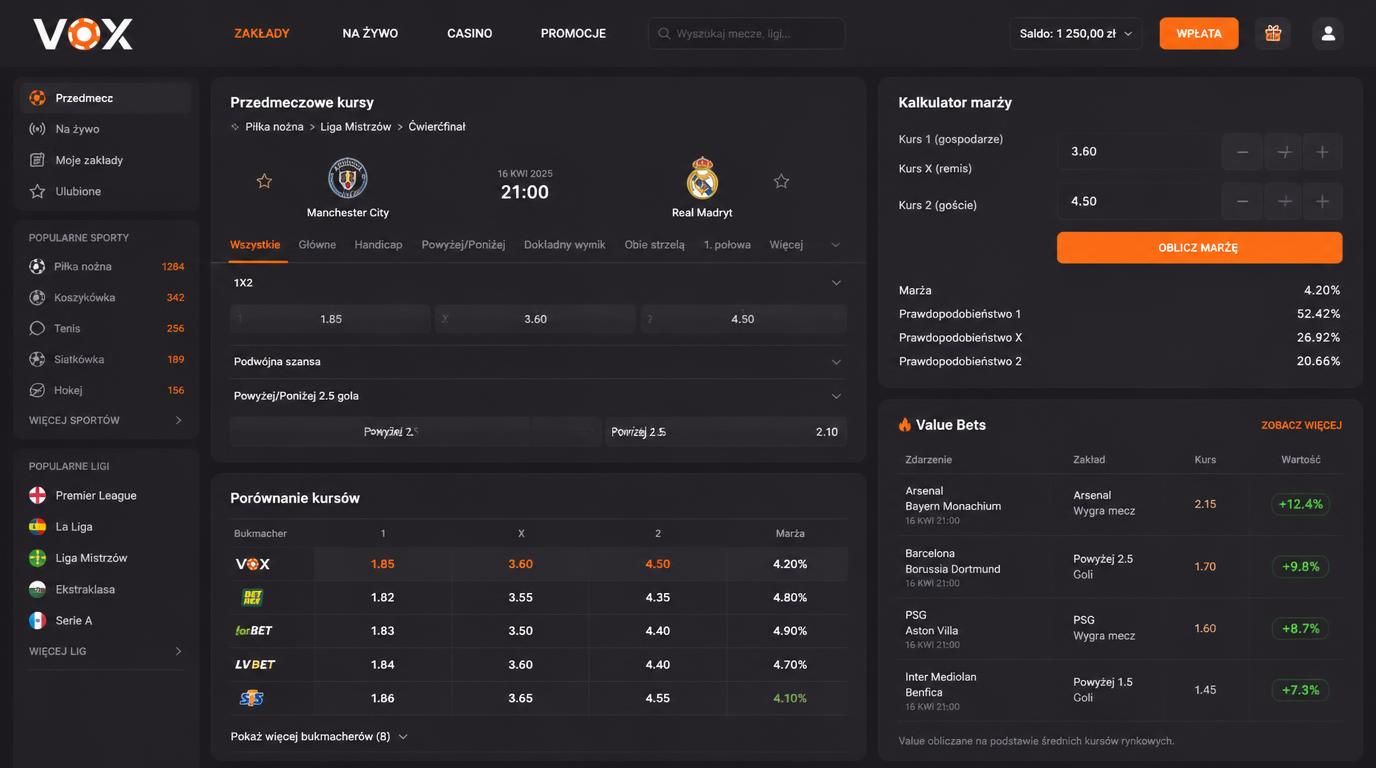The width and height of the screenshot is (1376, 768).
Task: Select Tenis in popular sports
Action: point(106,328)
